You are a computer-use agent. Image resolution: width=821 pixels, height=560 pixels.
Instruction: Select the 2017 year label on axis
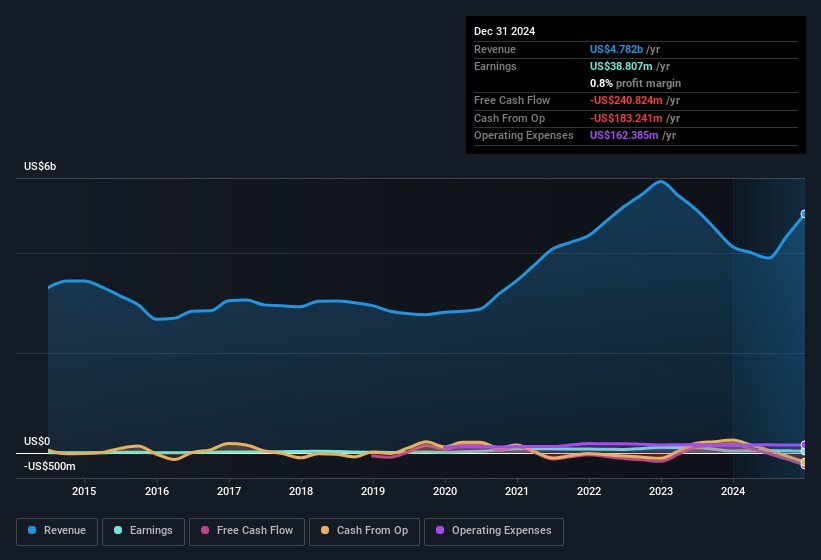pos(229,491)
